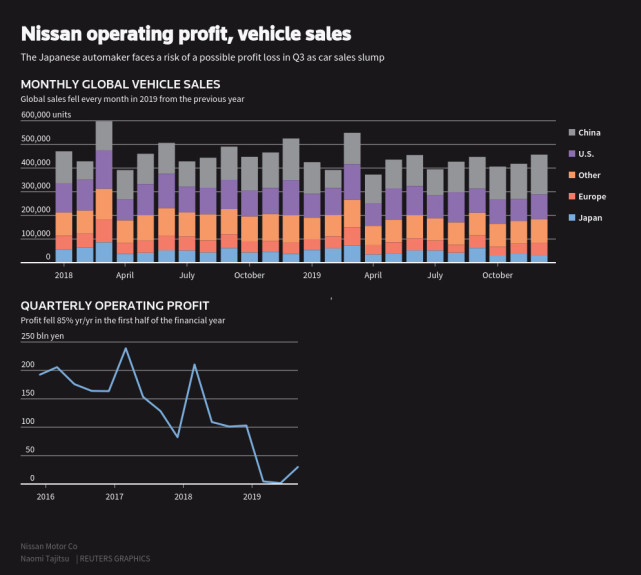The height and width of the screenshot is (575, 641).
Task: Click the '2019' label on the profit chart
Action: (252, 497)
